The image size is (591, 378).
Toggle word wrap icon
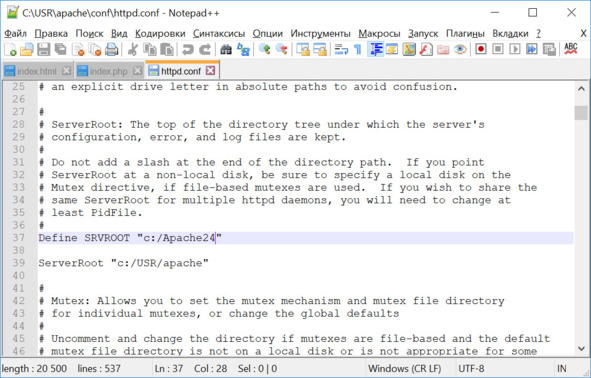341,50
